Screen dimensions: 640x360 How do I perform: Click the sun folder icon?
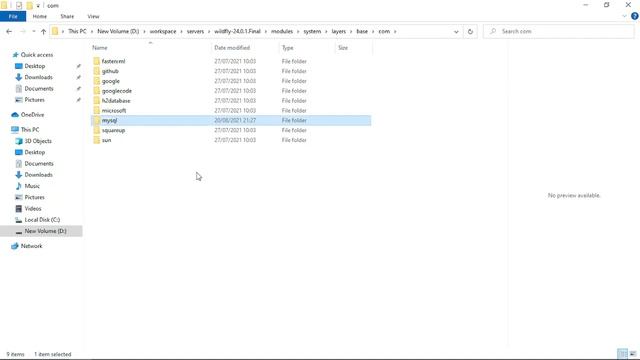click(96, 140)
